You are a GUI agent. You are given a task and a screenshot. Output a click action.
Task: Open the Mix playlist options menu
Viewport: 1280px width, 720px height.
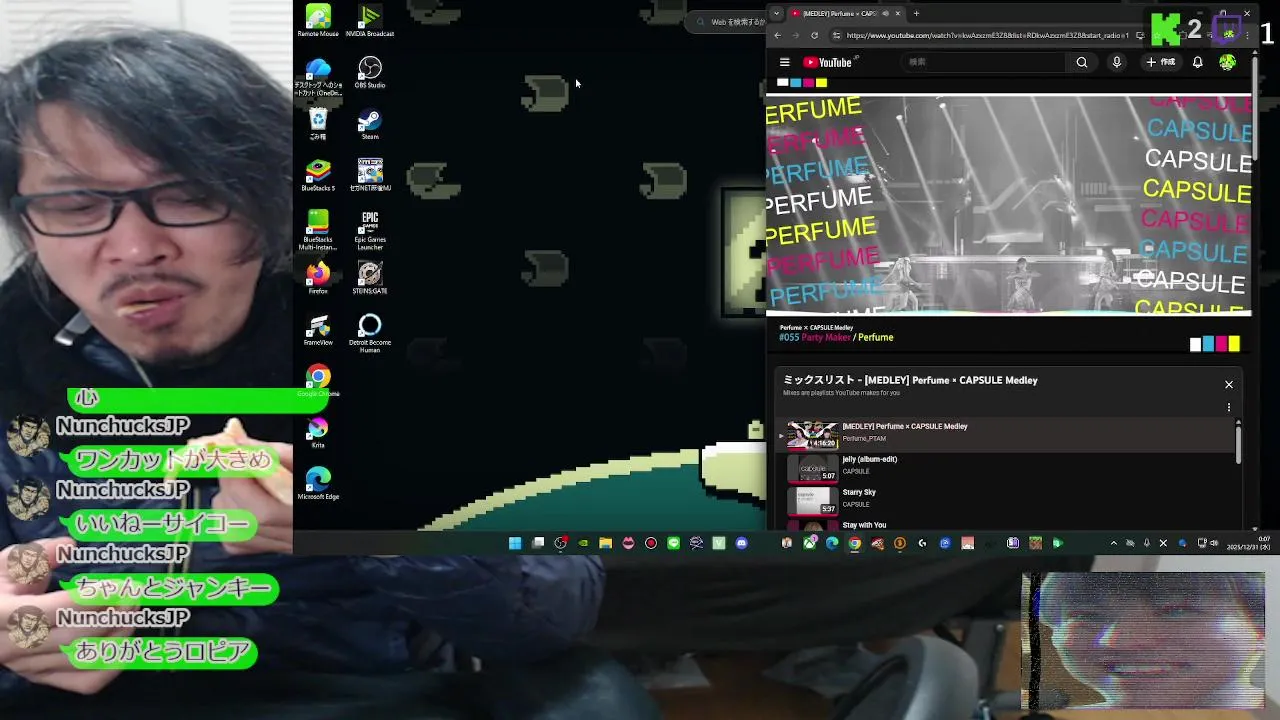1229,407
